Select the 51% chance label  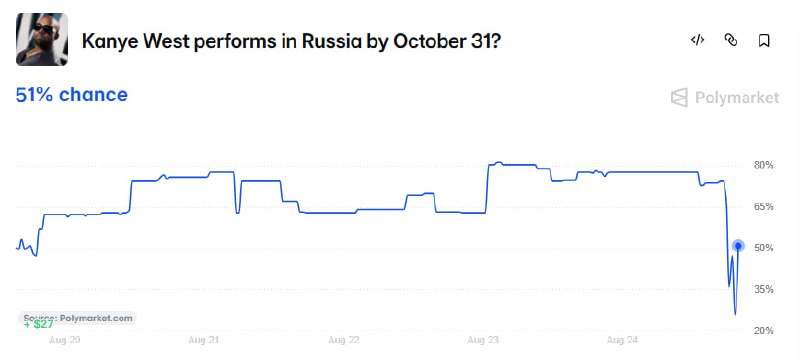click(72, 95)
